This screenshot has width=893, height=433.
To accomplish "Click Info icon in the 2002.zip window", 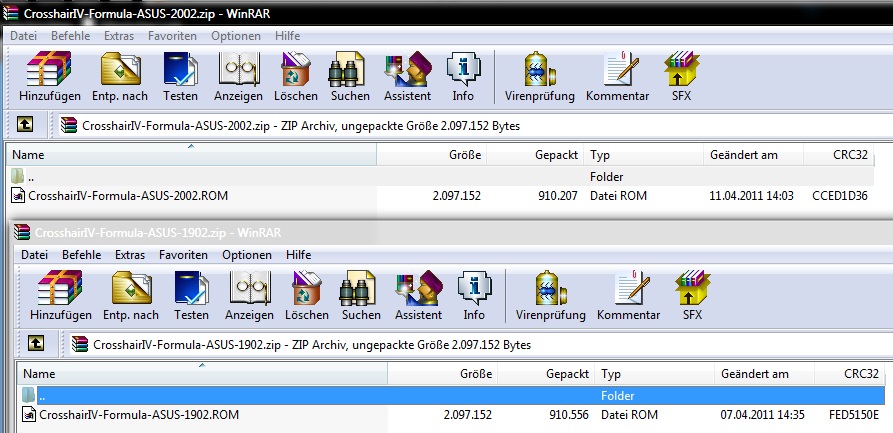I will click(x=463, y=68).
